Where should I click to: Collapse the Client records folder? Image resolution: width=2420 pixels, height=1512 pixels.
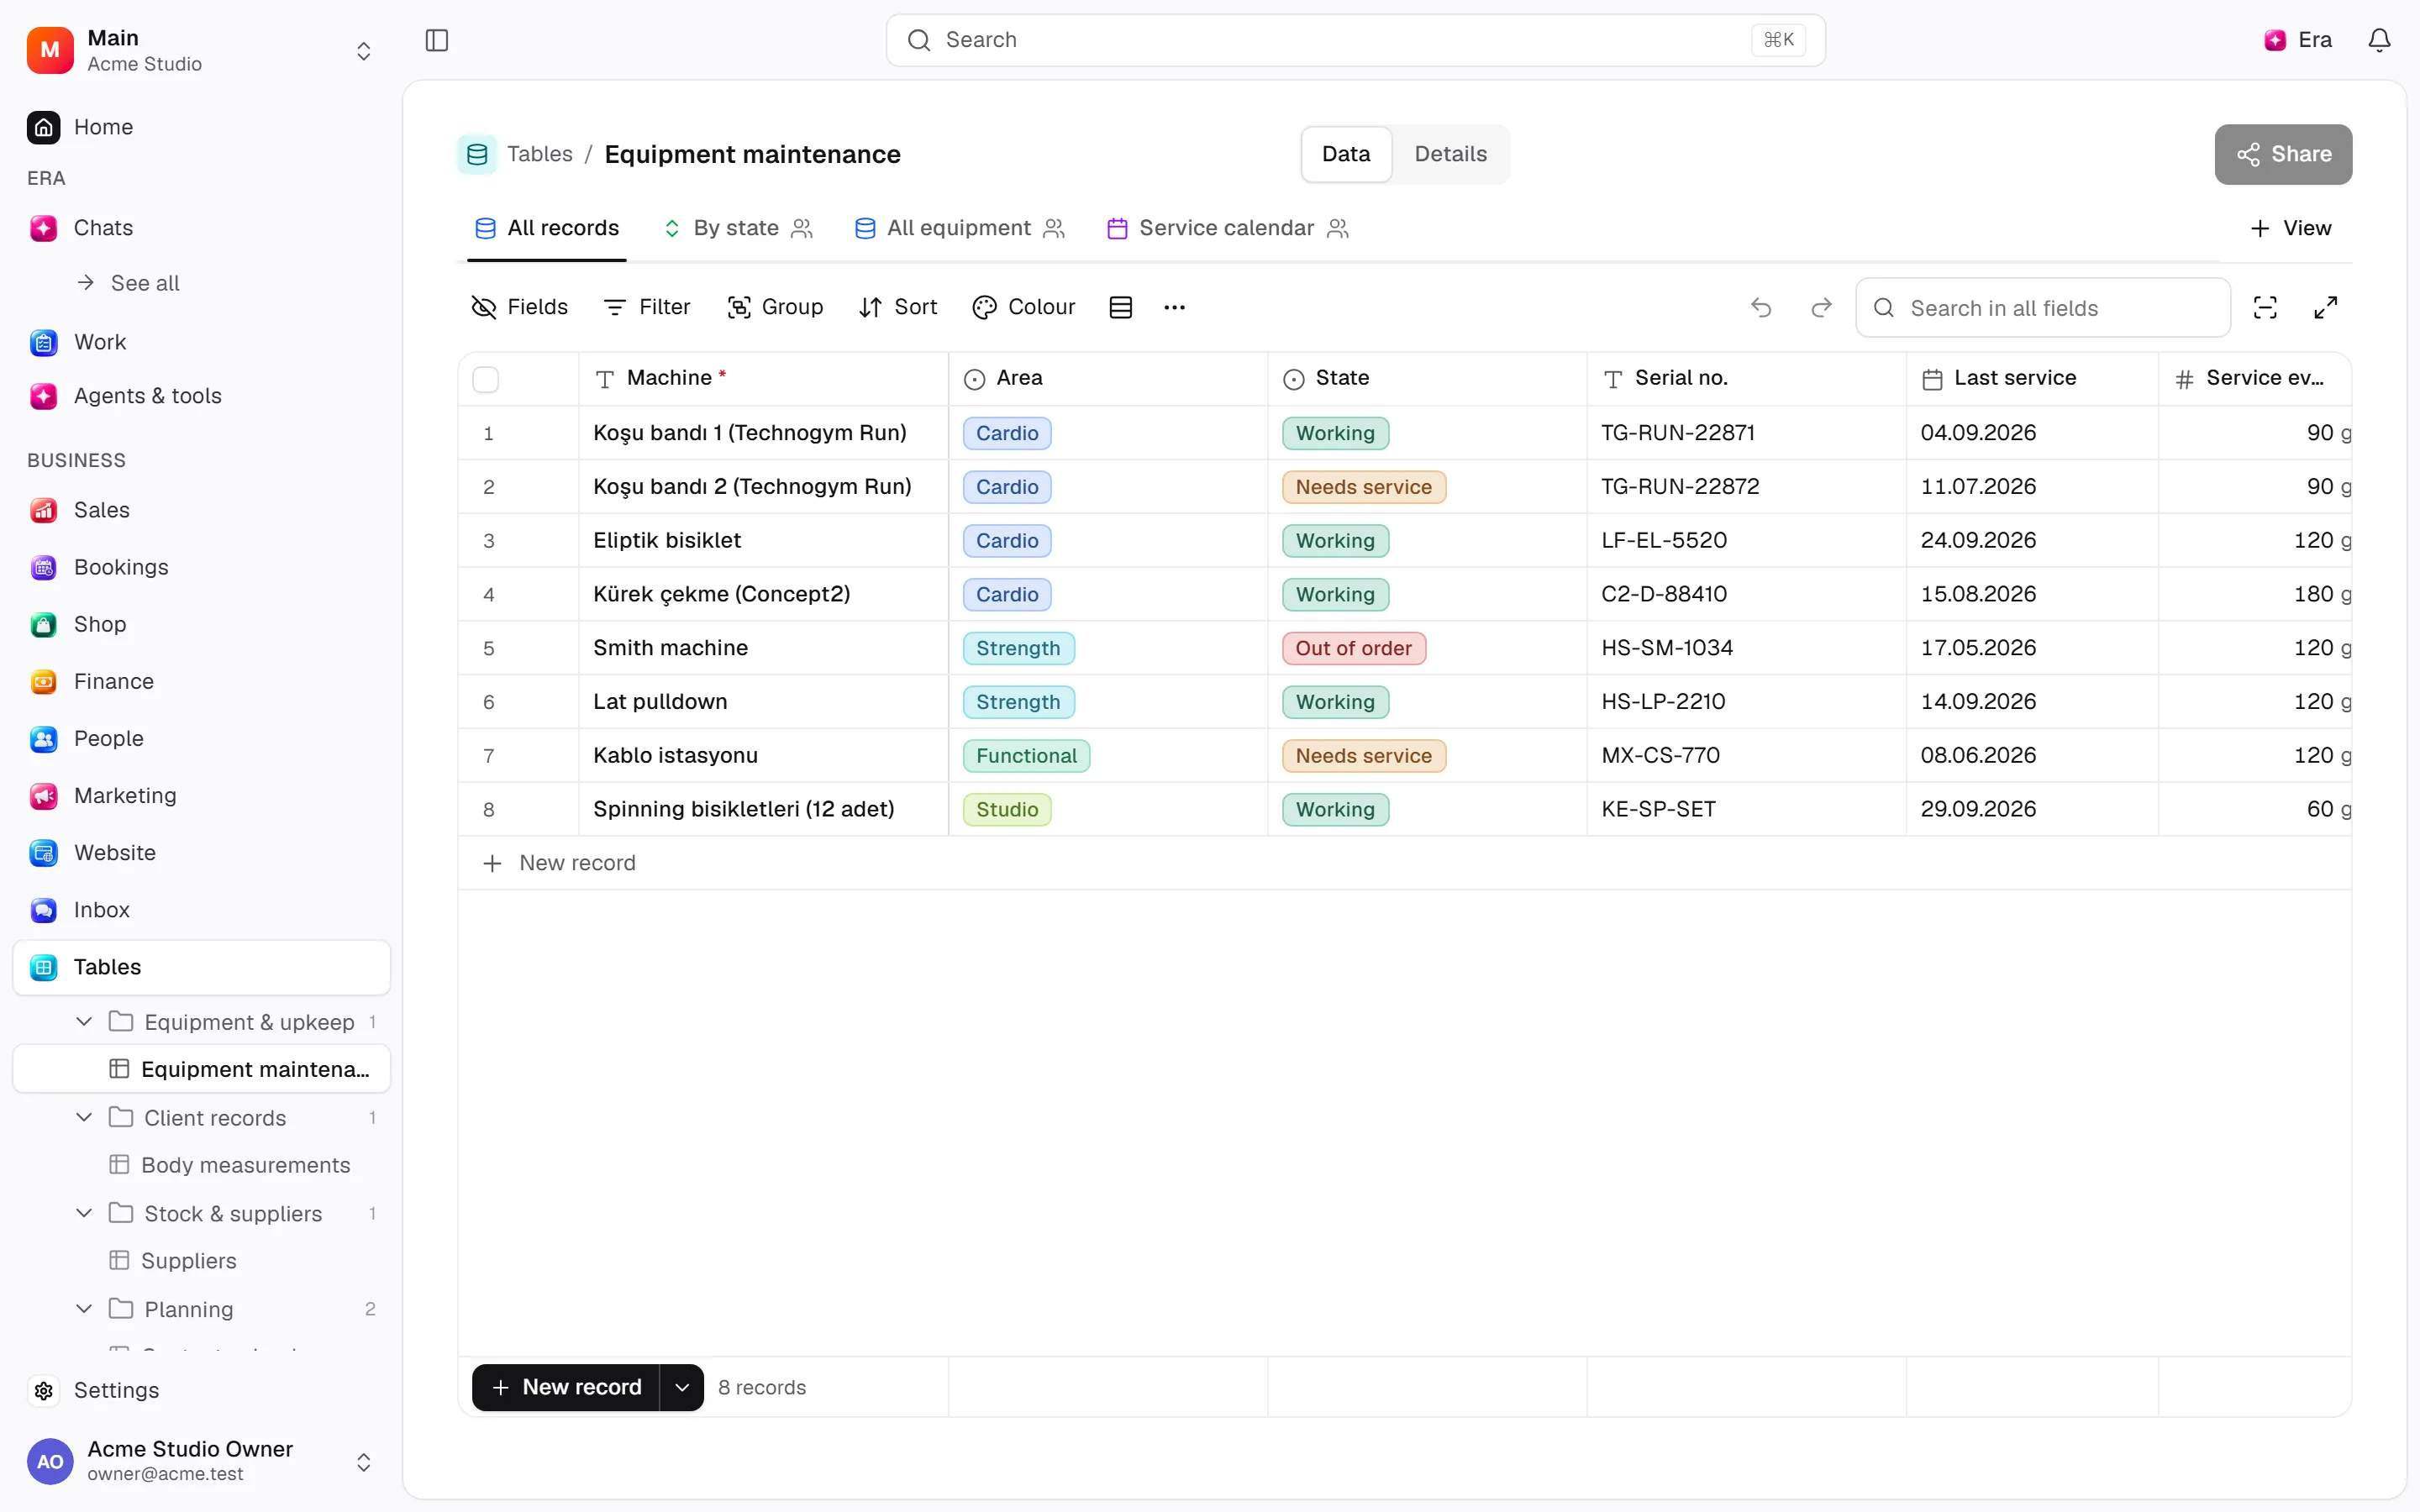point(84,1117)
